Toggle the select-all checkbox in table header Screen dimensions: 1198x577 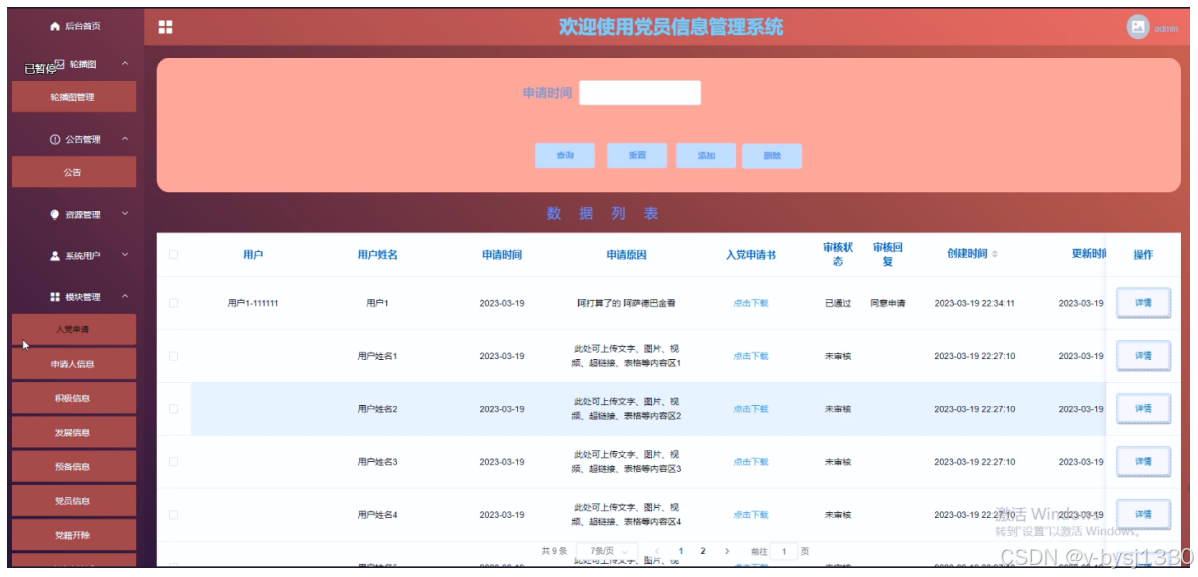[x=173, y=254]
